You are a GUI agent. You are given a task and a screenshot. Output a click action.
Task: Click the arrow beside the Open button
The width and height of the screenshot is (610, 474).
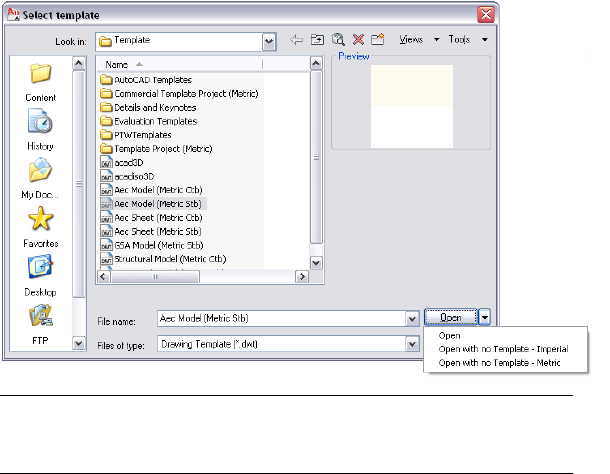click(485, 318)
